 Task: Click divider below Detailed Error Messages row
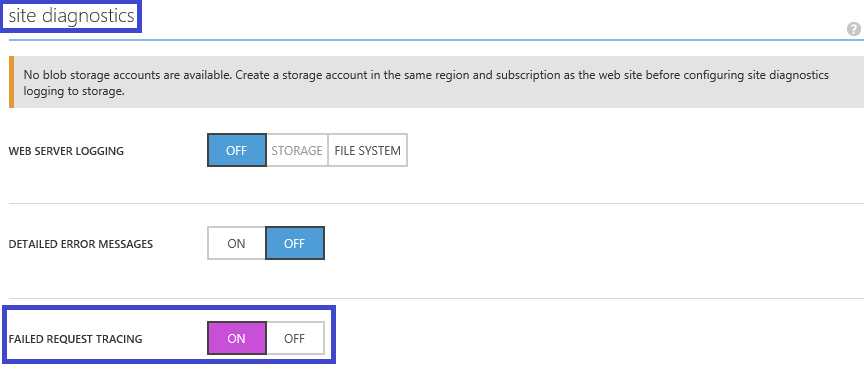pos(435,299)
